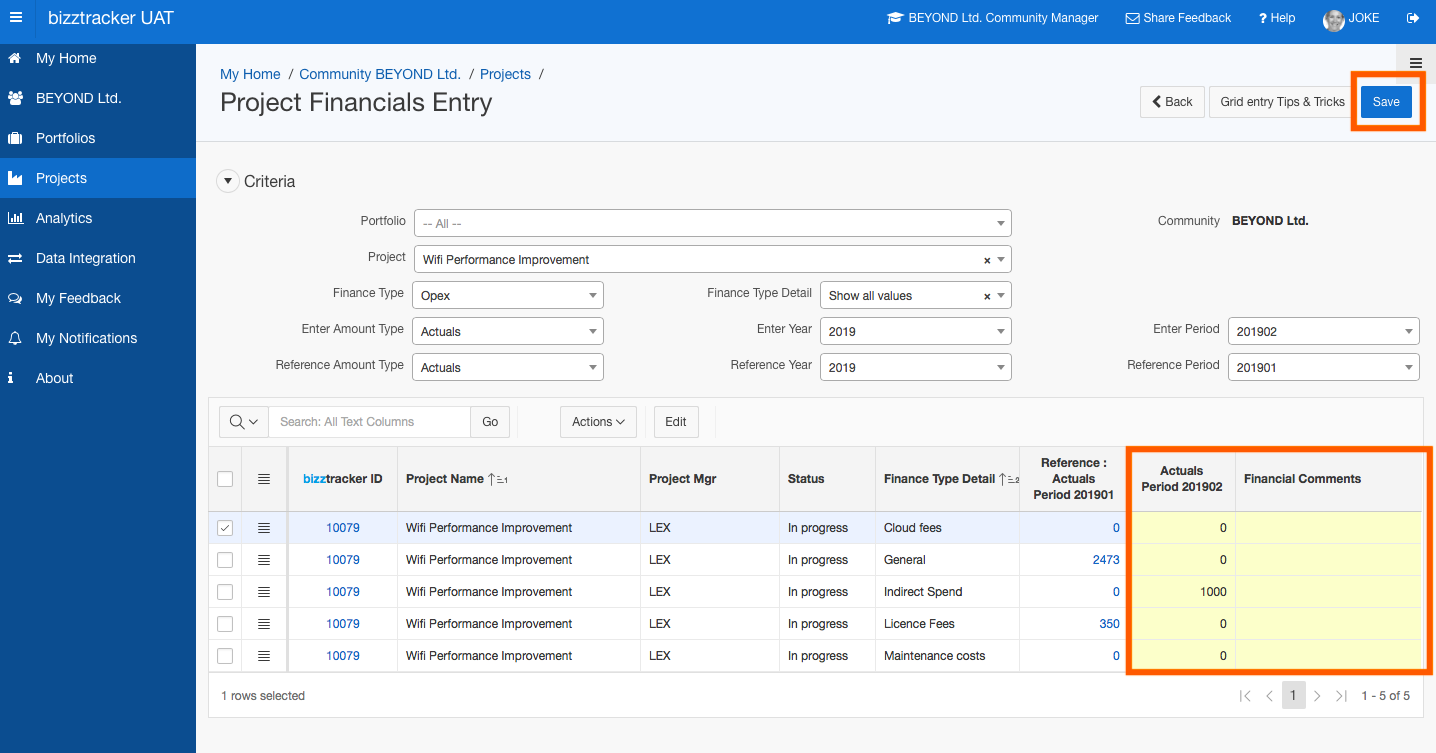The image size is (1436, 753).
Task: Open the BEYOND Ltd. Community Manager link
Action: (992, 18)
